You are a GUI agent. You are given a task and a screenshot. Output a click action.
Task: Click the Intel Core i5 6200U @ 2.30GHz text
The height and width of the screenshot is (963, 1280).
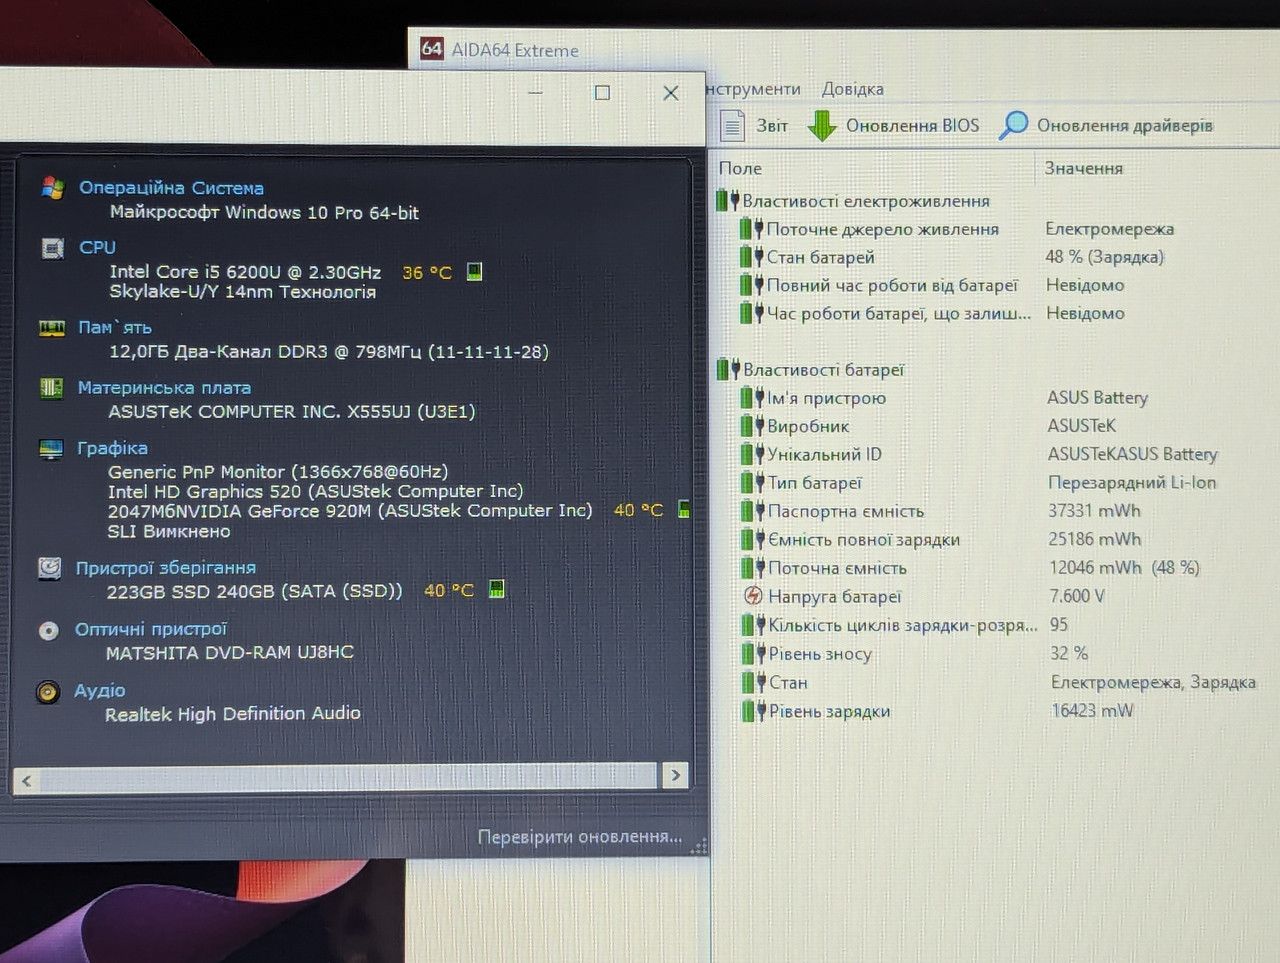245,271
